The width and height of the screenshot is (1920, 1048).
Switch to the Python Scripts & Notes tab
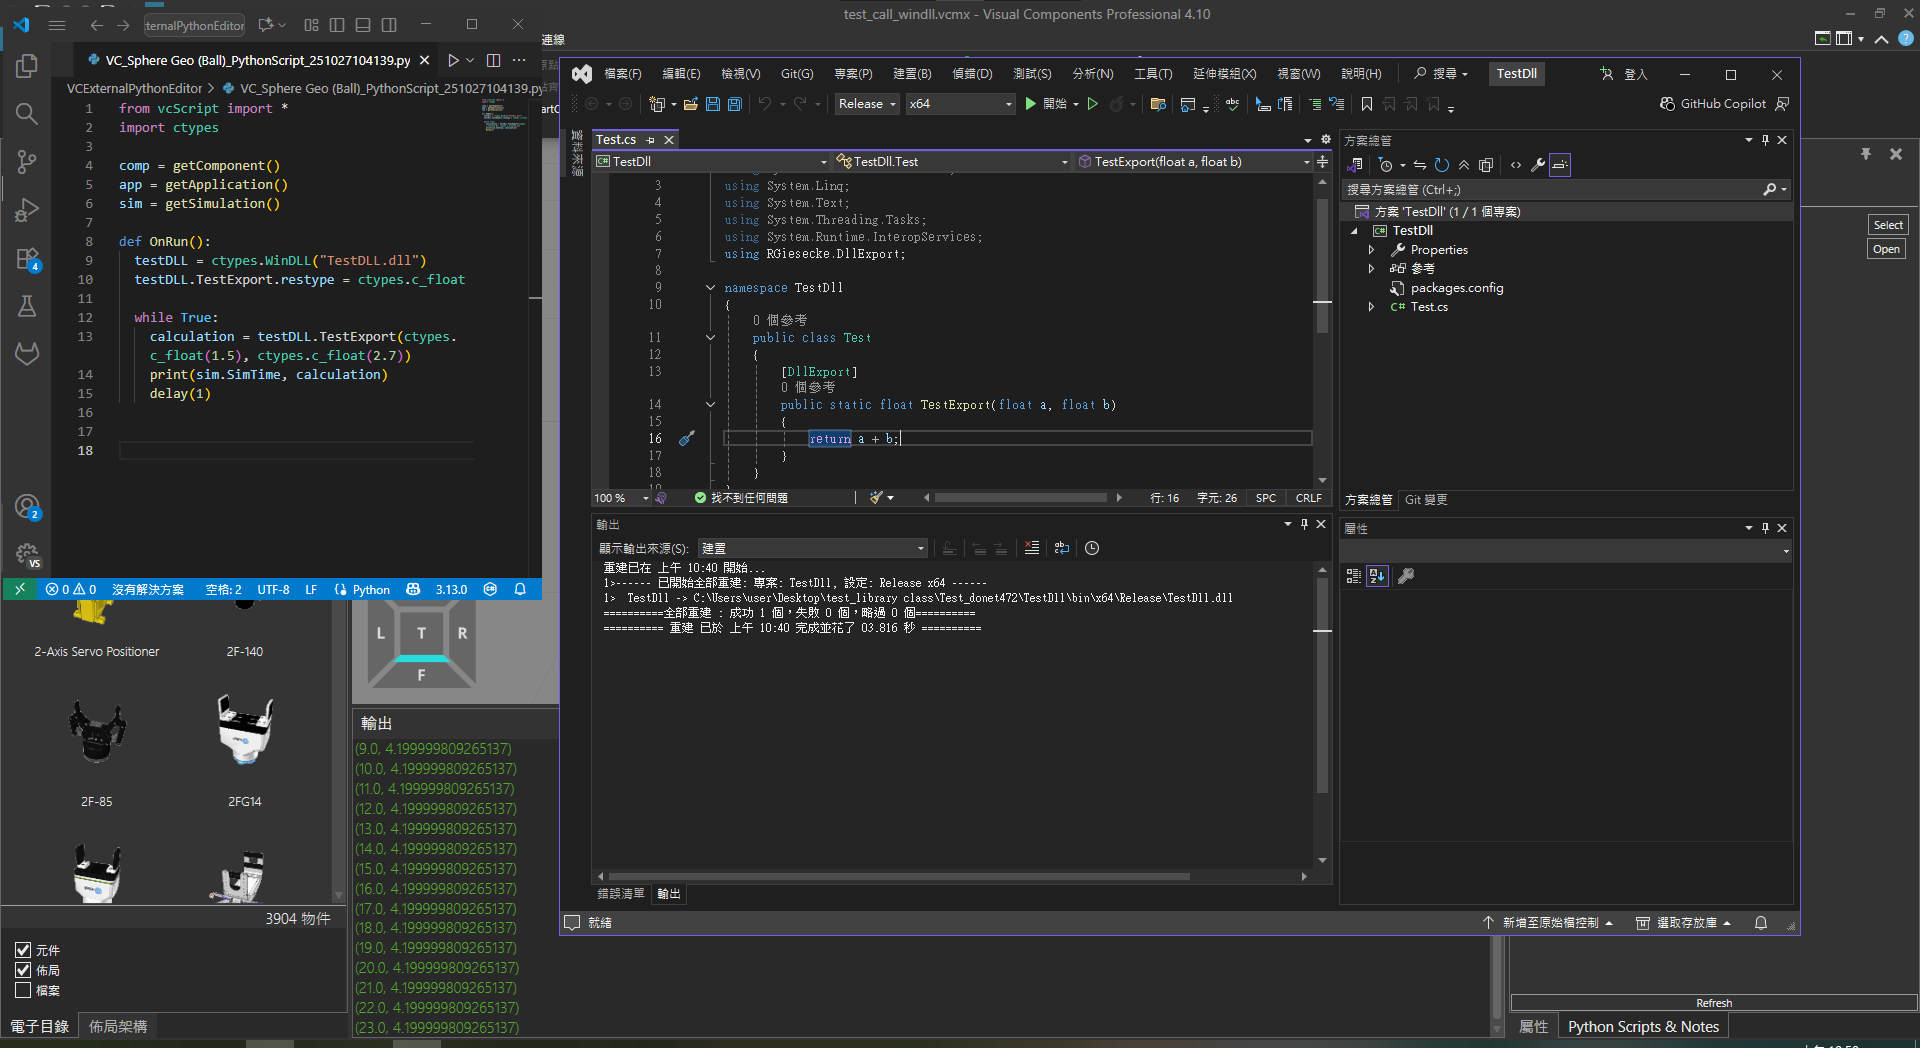pyautogui.click(x=1642, y=1027)
